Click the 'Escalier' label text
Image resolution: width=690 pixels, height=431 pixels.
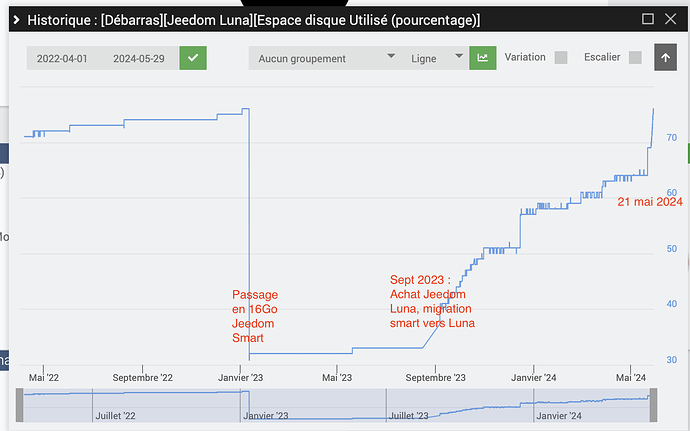click(602, 57)
